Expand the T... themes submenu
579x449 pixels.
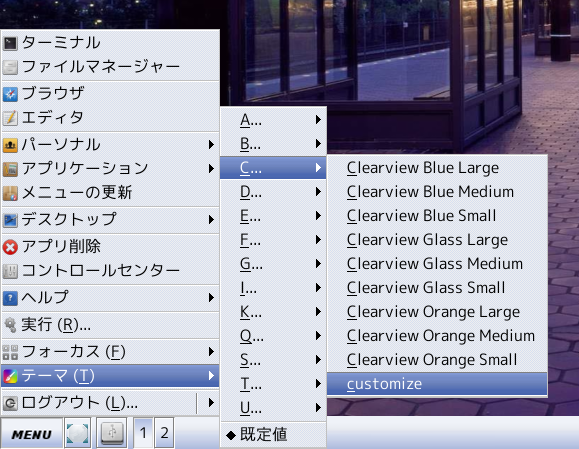tap(273, 384)
